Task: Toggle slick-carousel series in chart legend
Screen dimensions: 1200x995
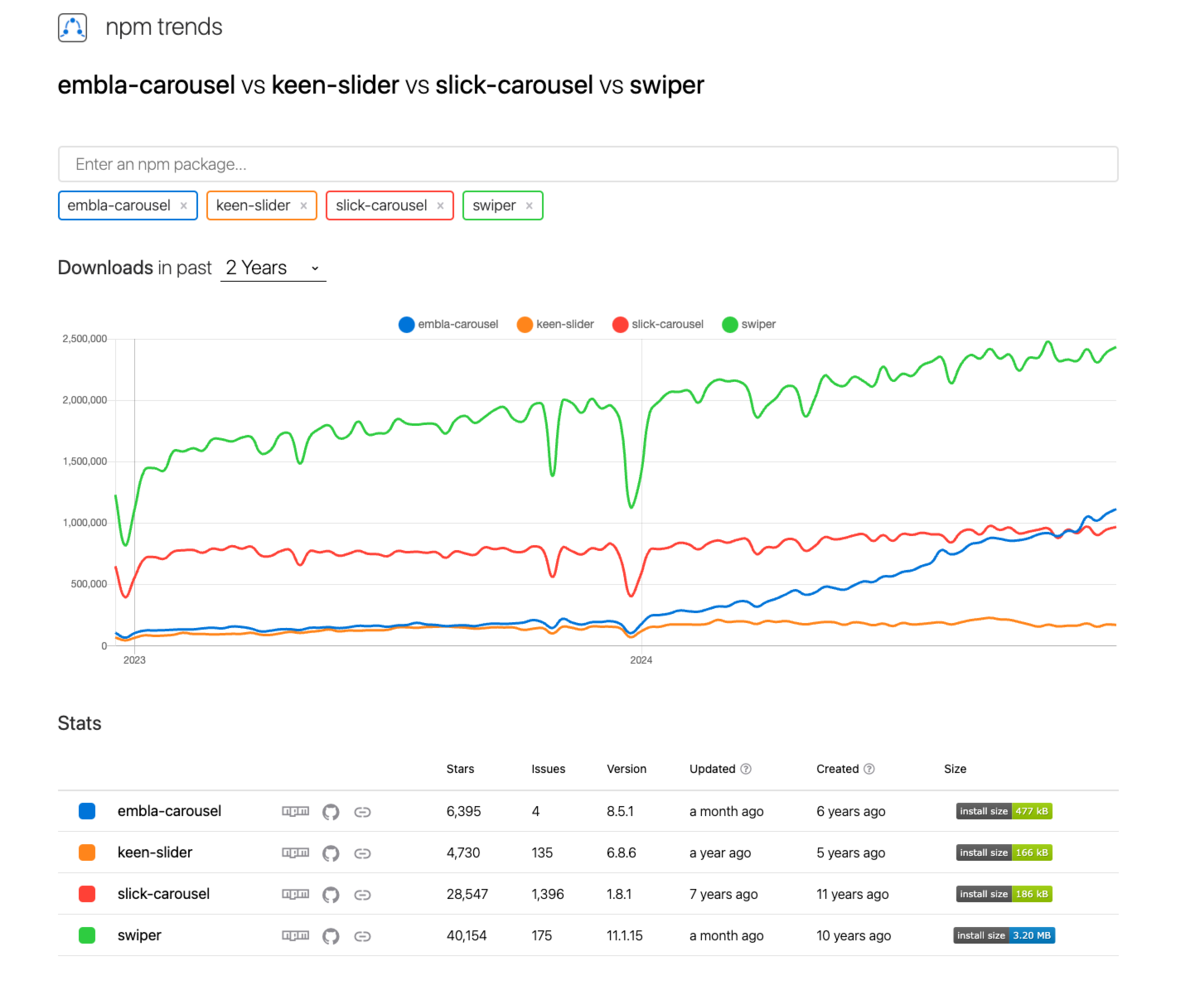Action: [x=658, y=324]
